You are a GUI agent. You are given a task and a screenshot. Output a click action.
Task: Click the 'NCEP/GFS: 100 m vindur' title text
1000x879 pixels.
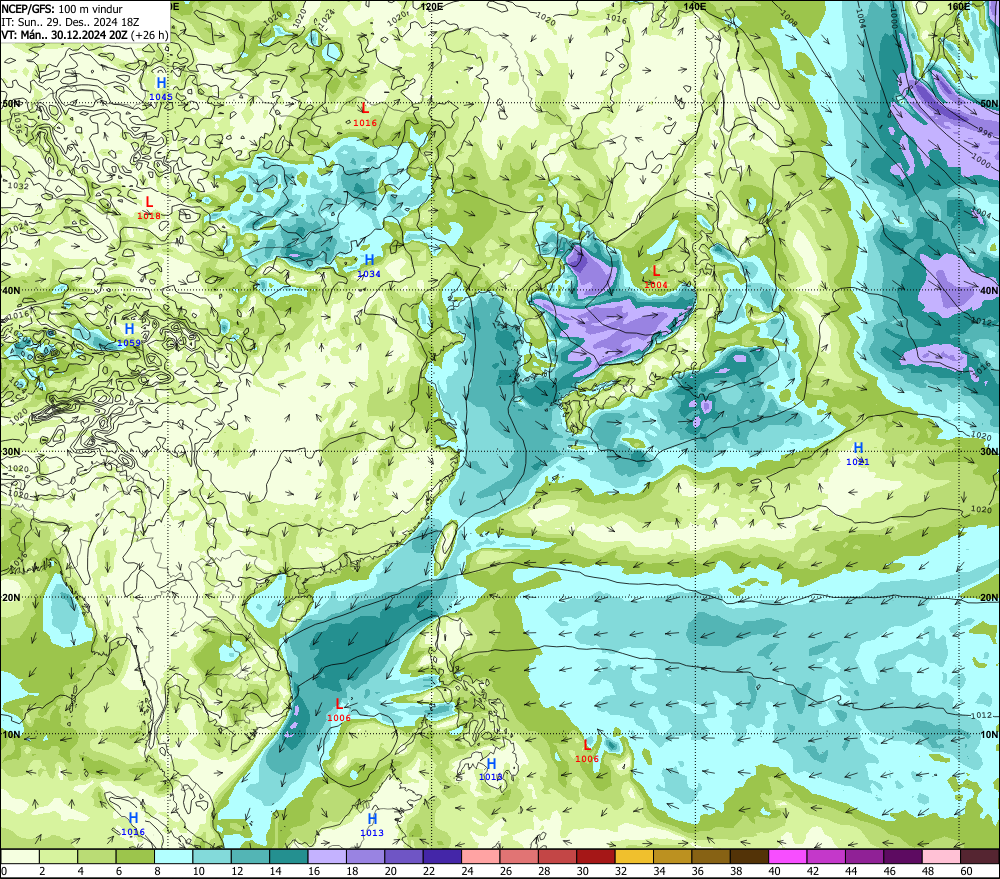point(62,9)
